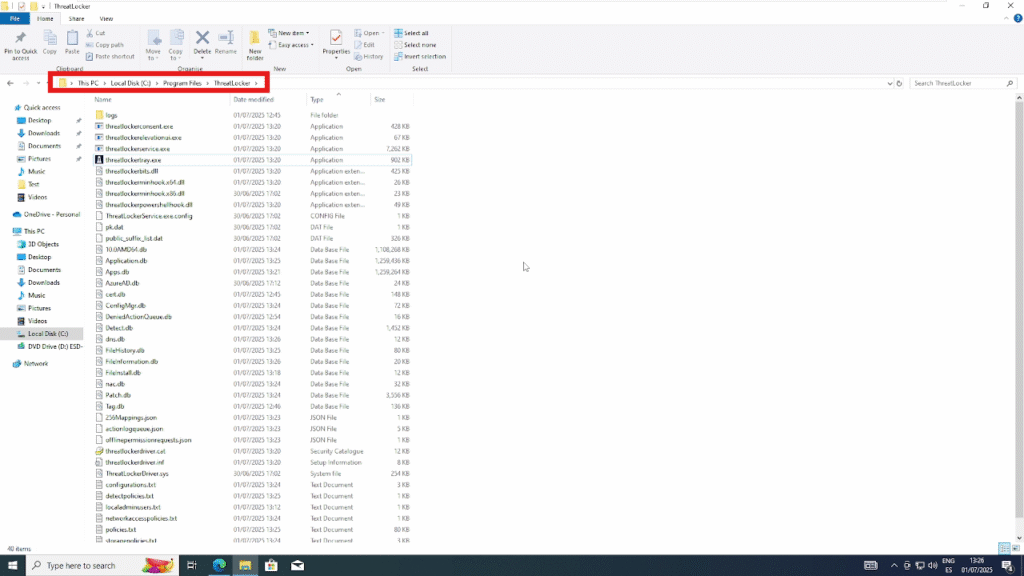Sort by the Size column header
Image resolution: width=1024 pixels, height=576 pixels.
point(391,99)
